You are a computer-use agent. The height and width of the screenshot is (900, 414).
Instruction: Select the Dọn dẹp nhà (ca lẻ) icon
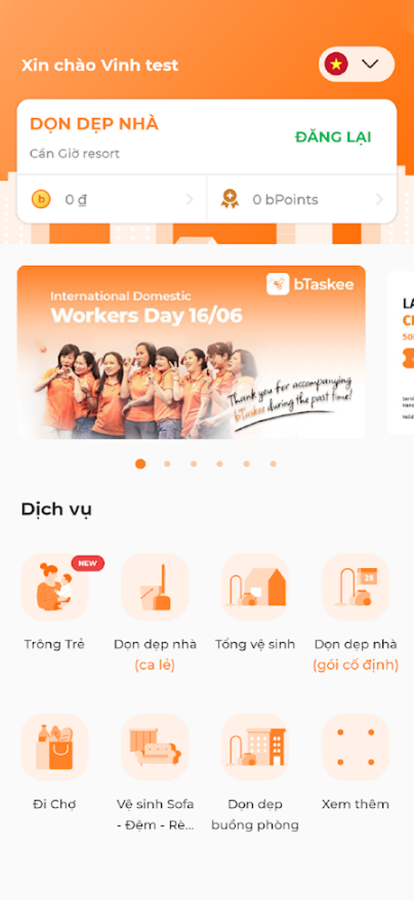[155, 587]
